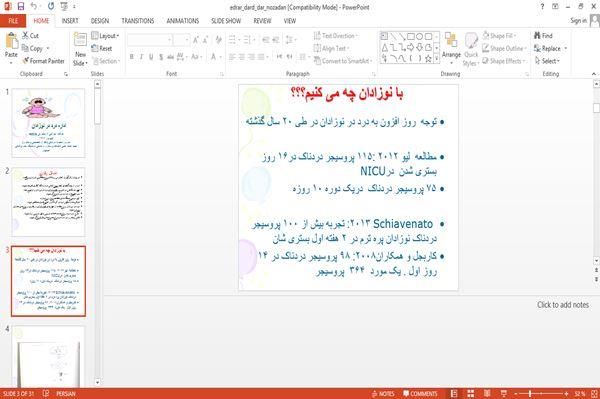Switch to the DESIGN tab
This screenshot has width=600, height=399.
pos(99,21)
